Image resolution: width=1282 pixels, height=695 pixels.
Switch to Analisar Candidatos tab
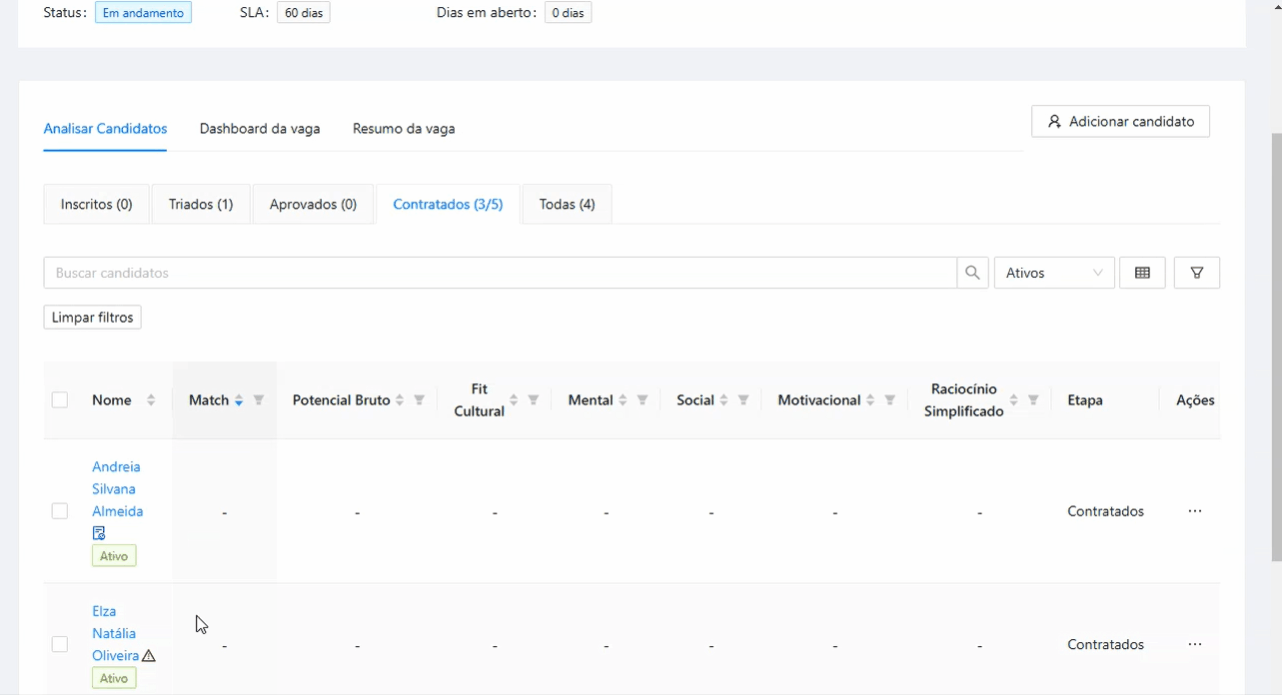point(105,129)
